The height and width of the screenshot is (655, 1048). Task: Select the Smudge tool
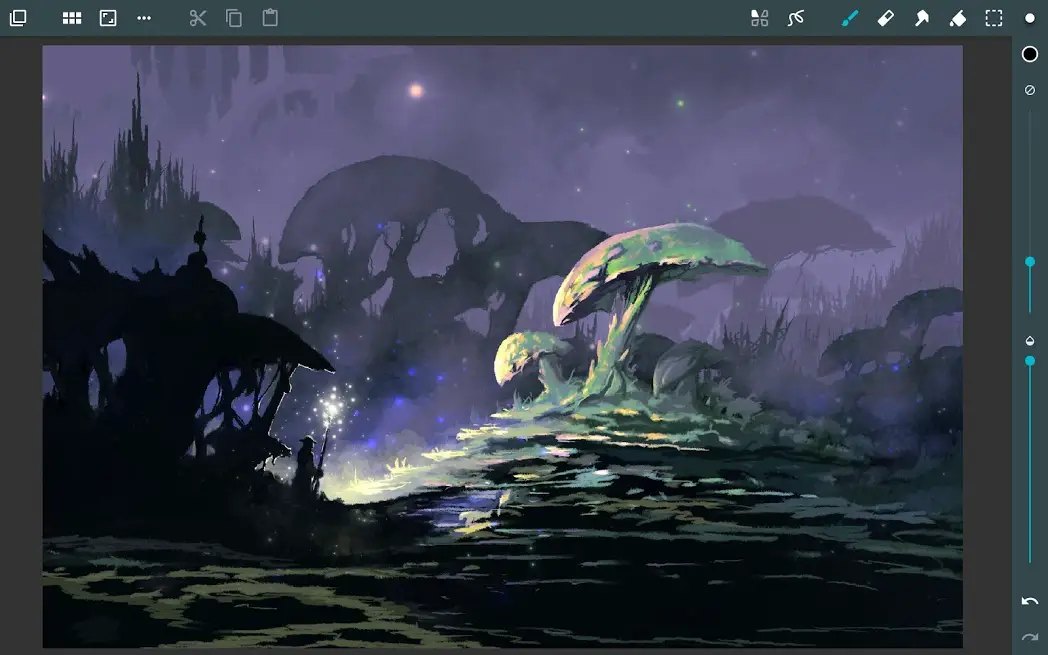[921, 18]
